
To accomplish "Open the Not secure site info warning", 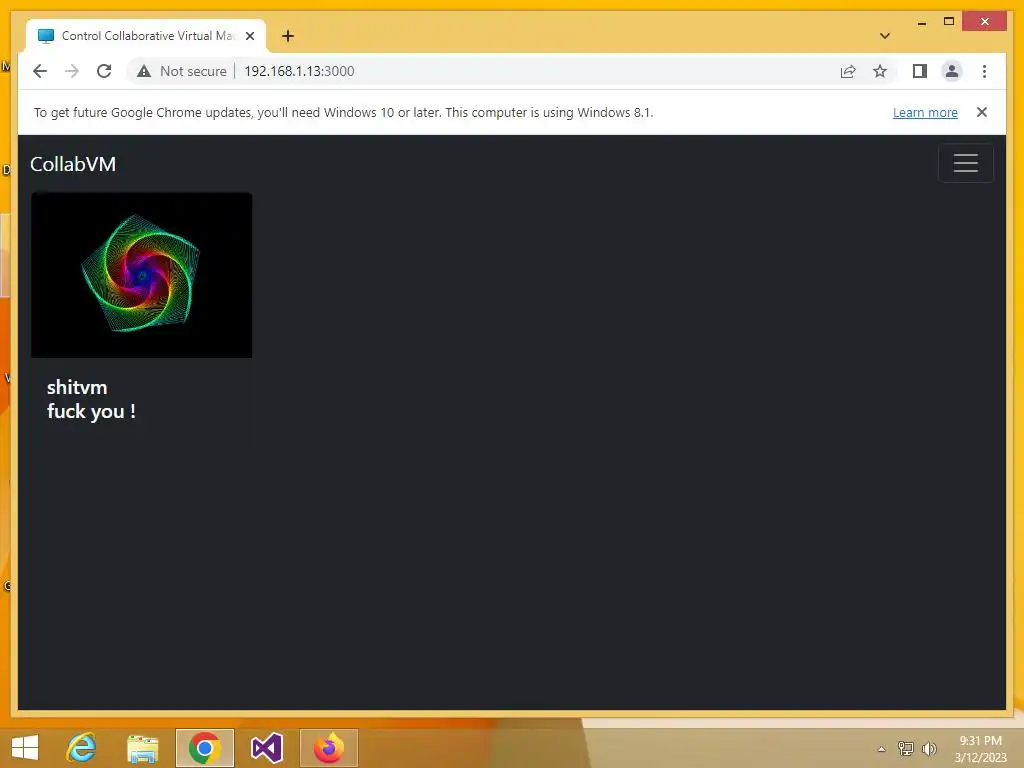I will point(182,71).
